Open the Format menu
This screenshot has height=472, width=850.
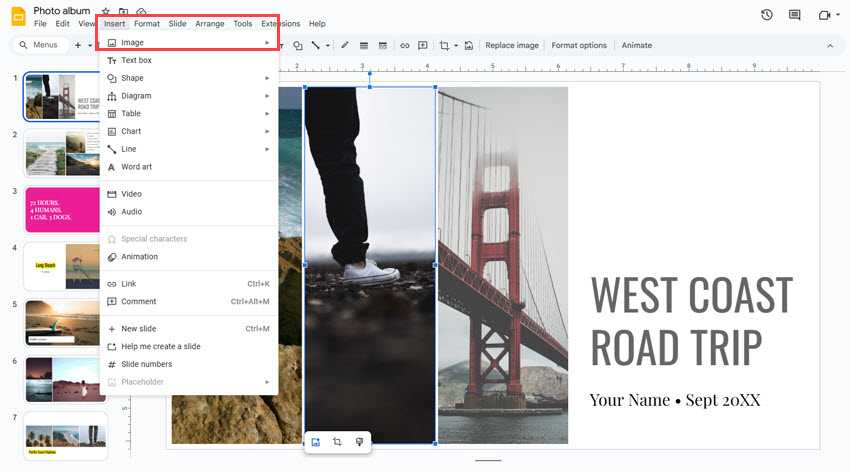coord(147,24)
